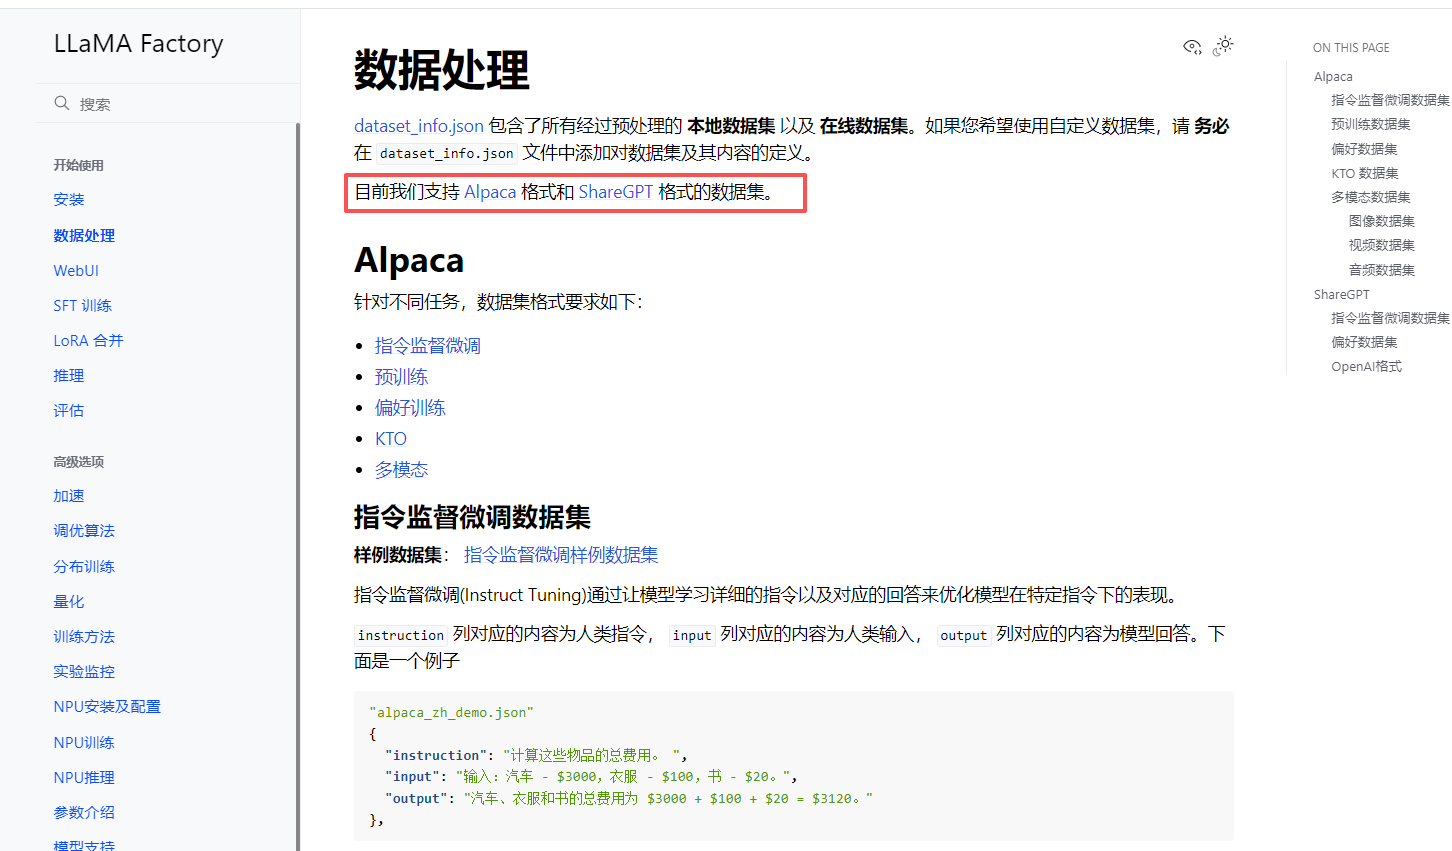
Task: Click the 指令监督微调数据集 section heading
Action: [472, 517]
